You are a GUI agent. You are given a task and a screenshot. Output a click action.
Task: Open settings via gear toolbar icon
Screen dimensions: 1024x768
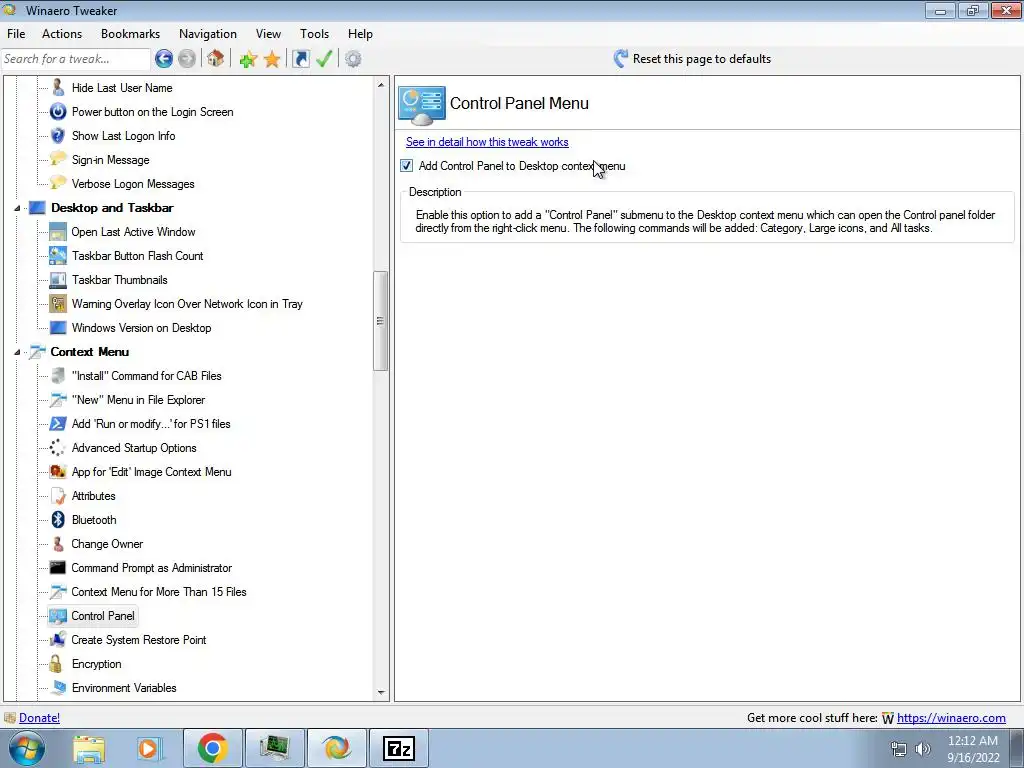tap(353, 59)
